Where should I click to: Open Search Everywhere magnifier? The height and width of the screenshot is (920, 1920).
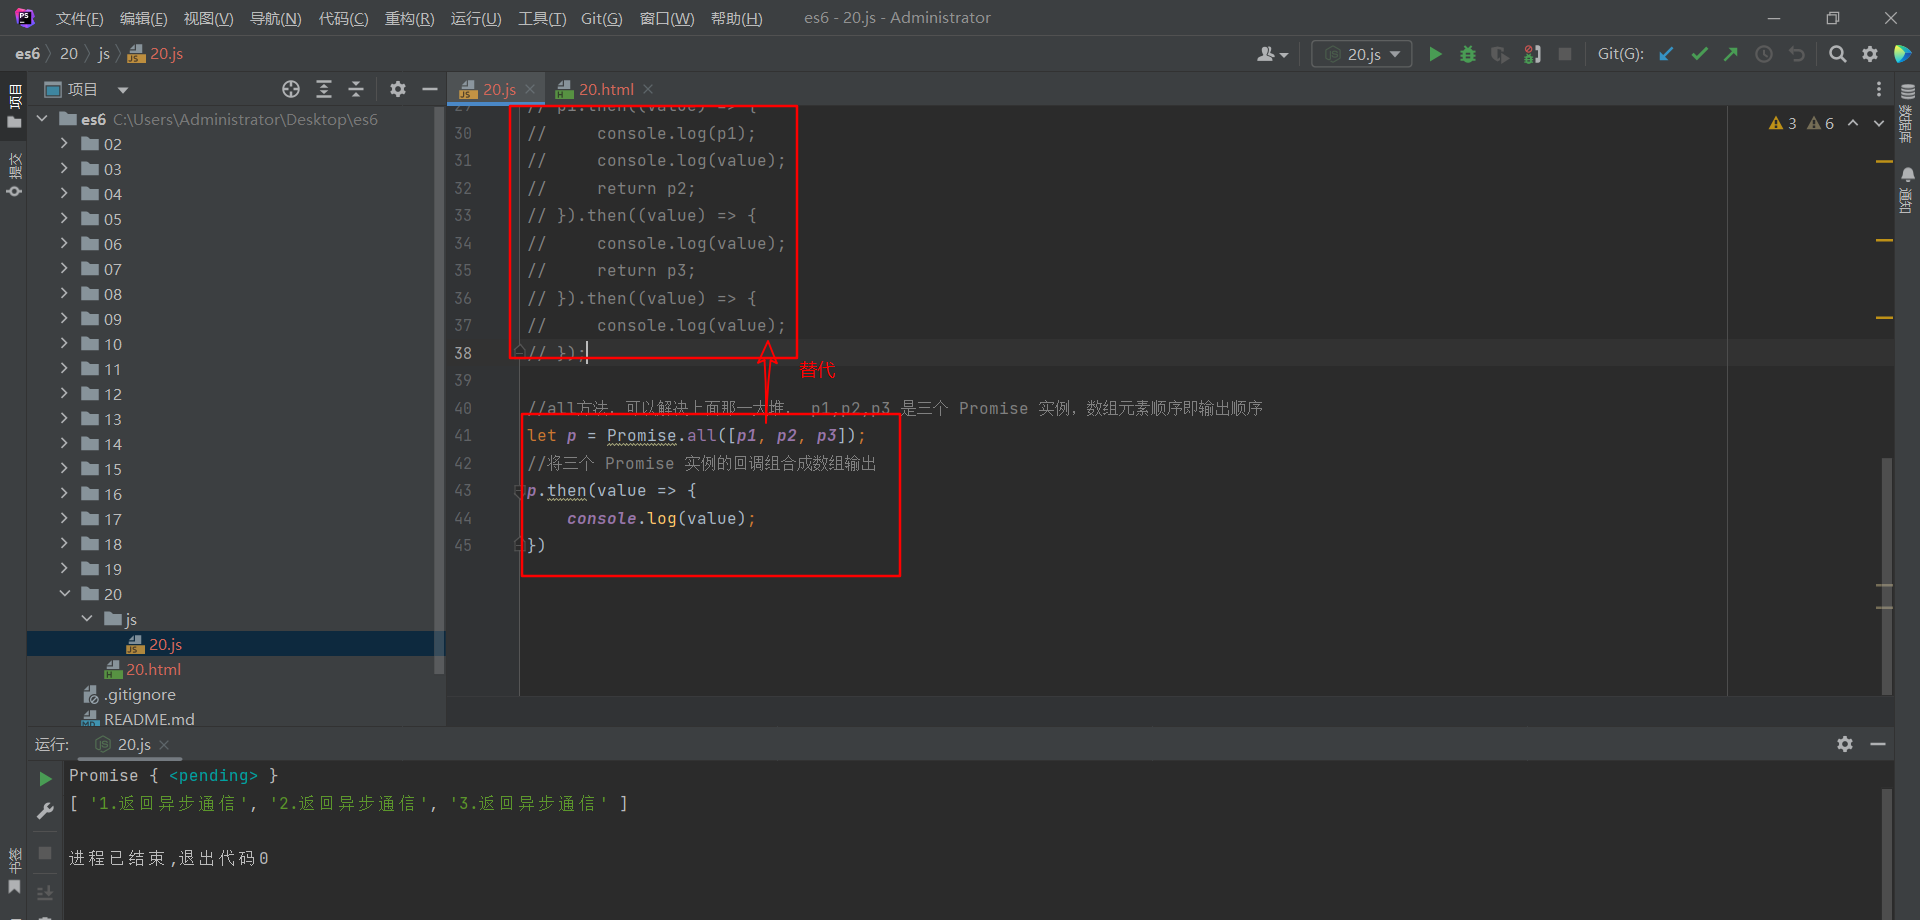(1838, 54)
